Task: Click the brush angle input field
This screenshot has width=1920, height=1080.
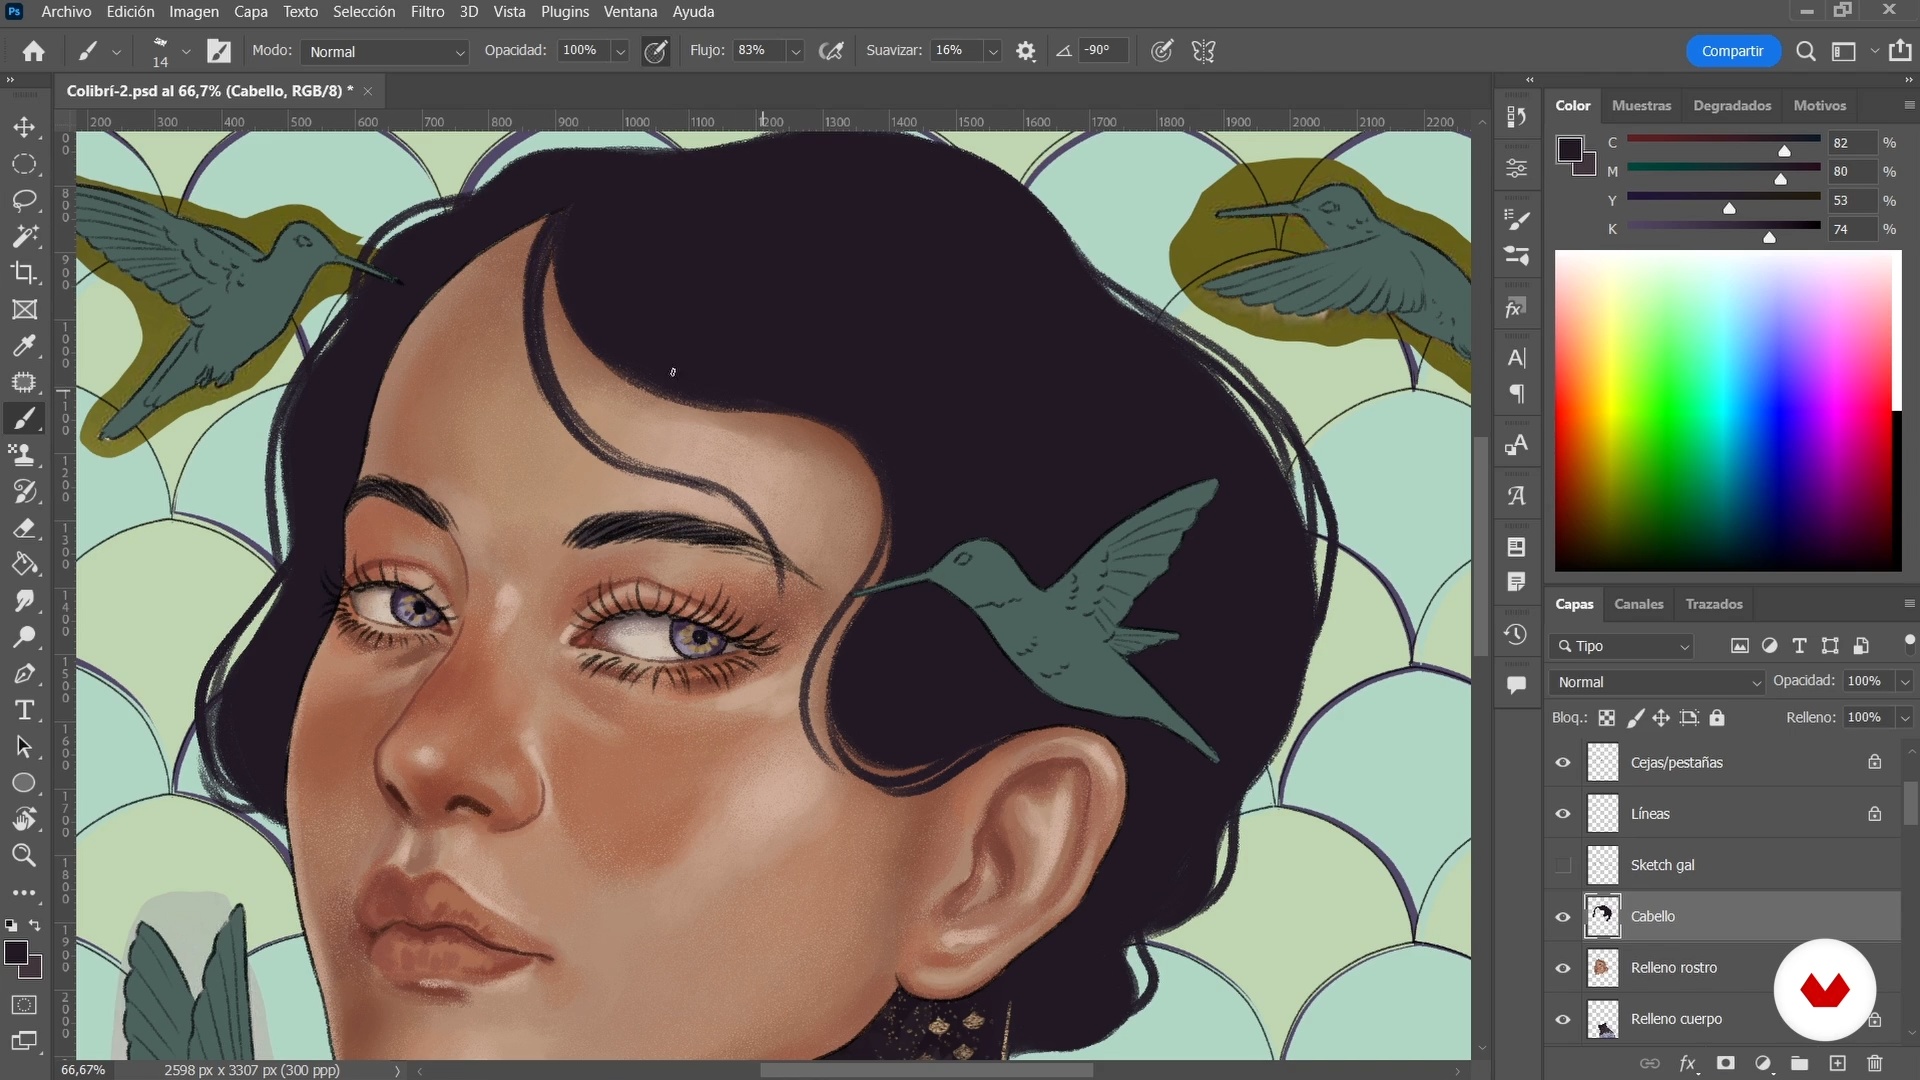Action: 1104,51
